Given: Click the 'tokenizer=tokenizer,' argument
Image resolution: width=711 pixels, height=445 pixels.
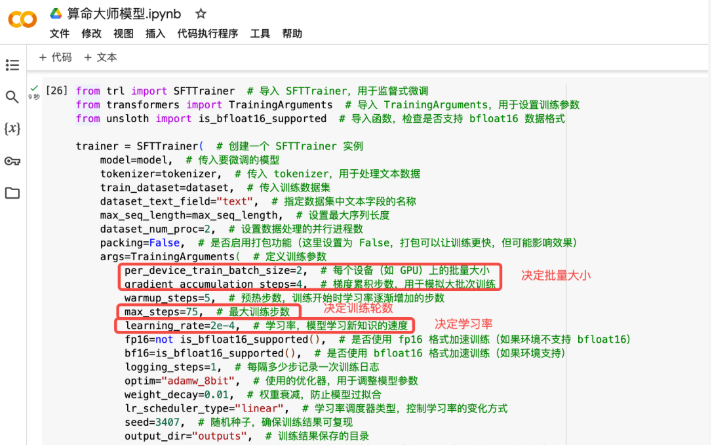Looking at the screenshot, I should point(161,174).
